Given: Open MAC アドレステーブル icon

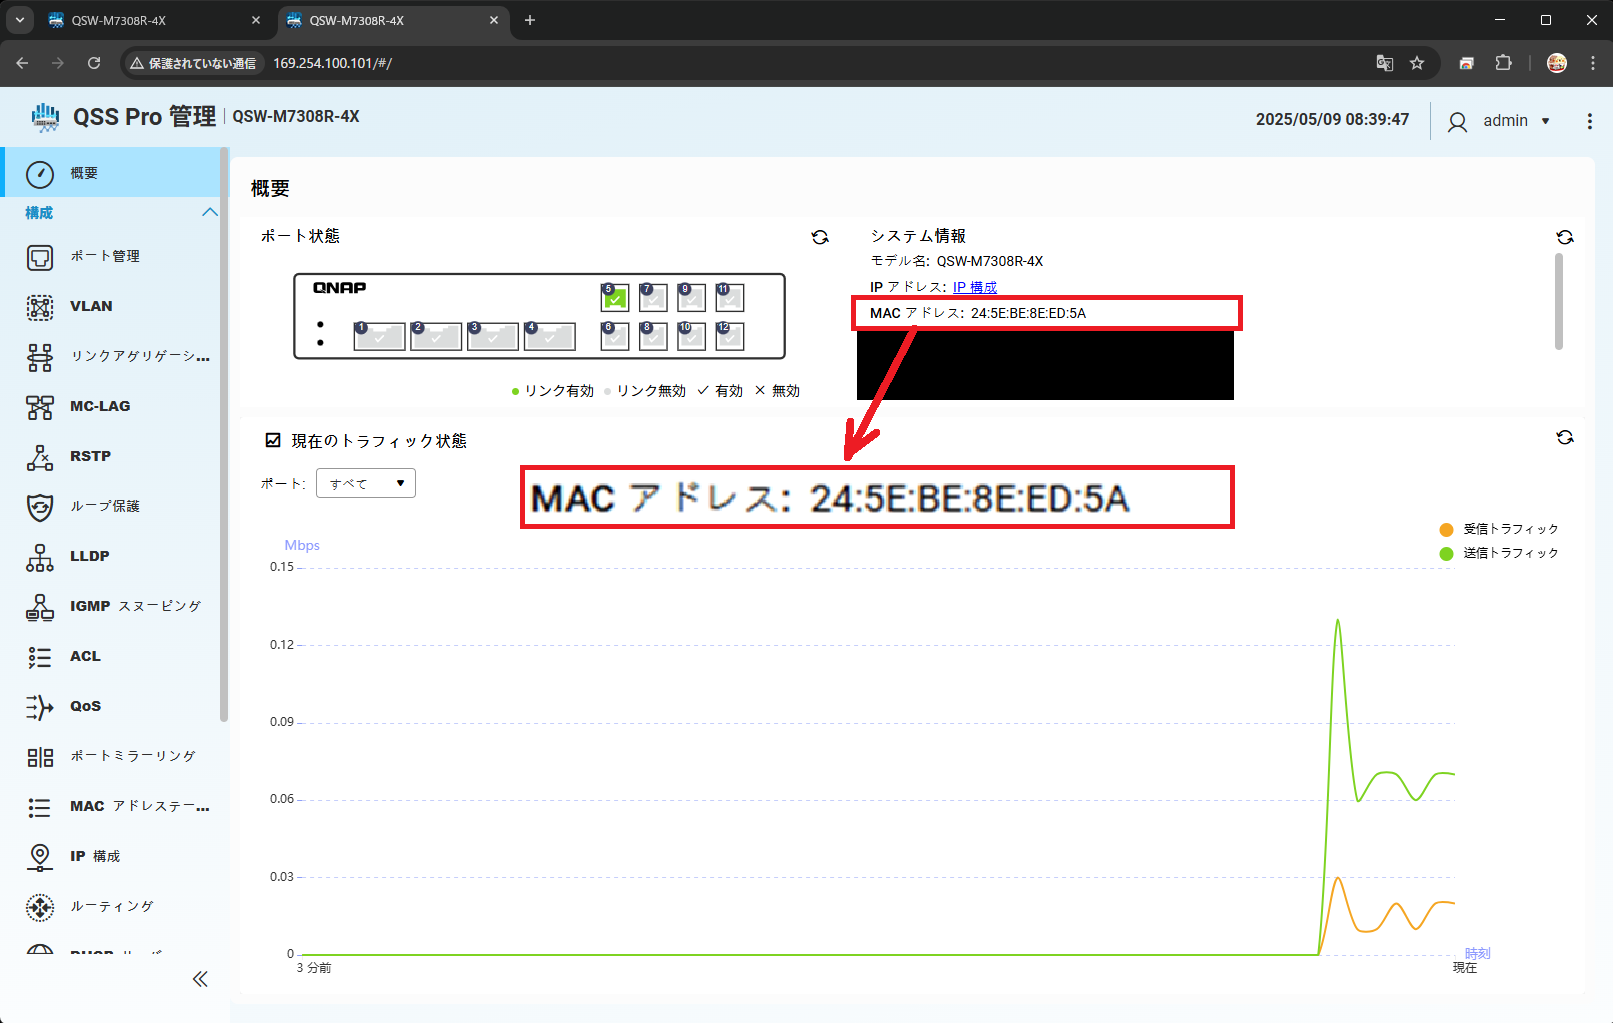Looking at the screenshot, I should tap(40, 807).
